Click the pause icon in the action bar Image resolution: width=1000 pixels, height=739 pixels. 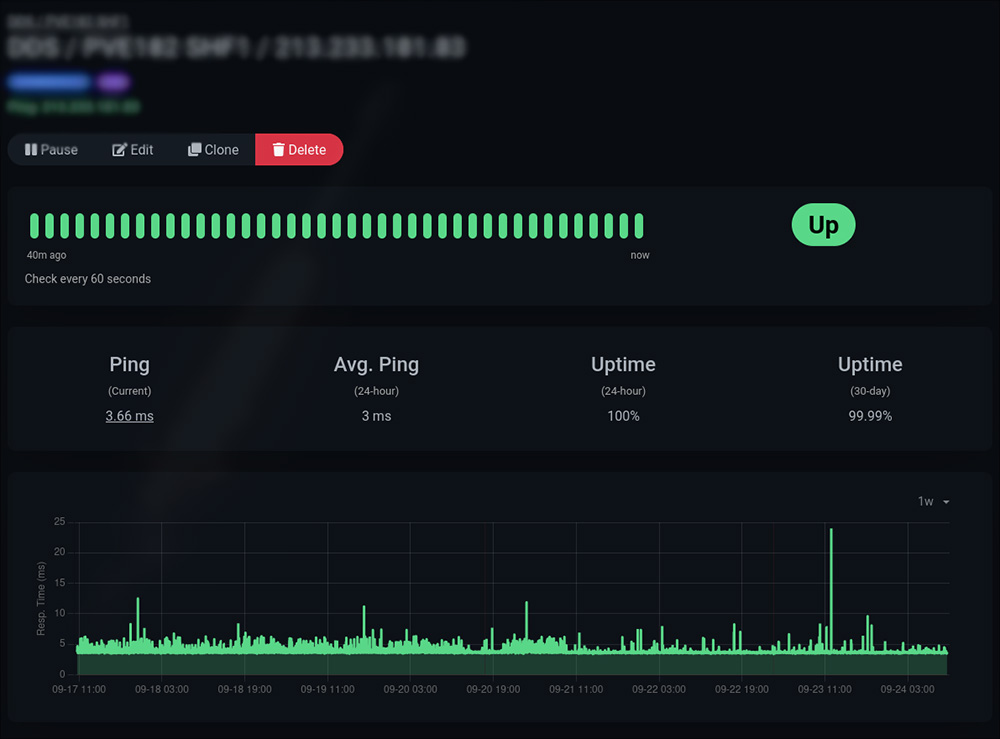click(x=31, y=150)
